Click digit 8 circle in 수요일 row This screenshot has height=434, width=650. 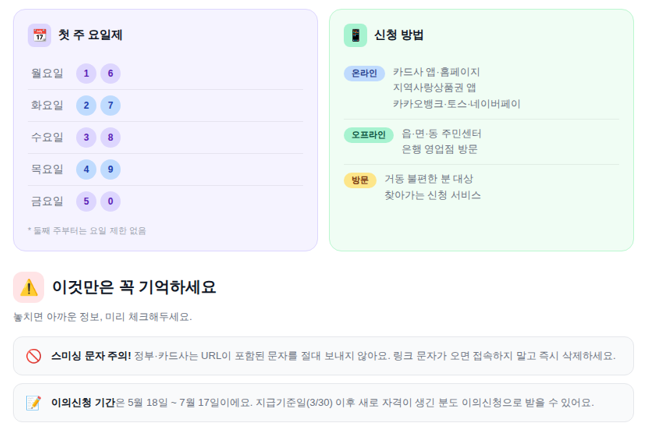click(111, 137)
